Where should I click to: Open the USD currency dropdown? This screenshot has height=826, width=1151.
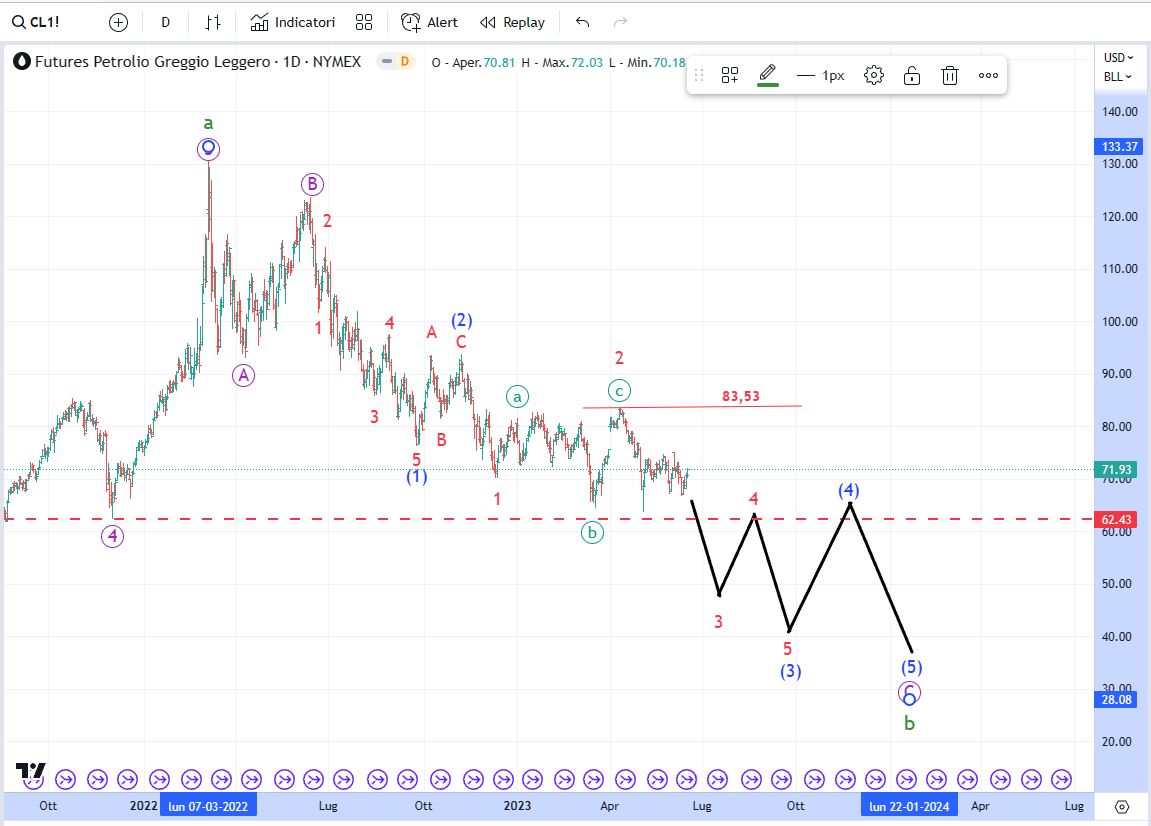[1119, 57]
